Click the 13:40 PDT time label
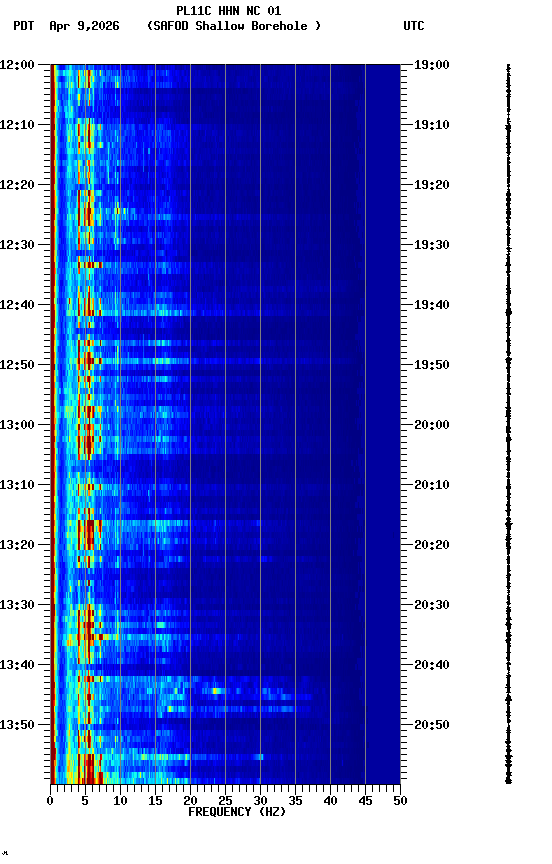This screenshot has height=864, width=552. pos(17,666)
